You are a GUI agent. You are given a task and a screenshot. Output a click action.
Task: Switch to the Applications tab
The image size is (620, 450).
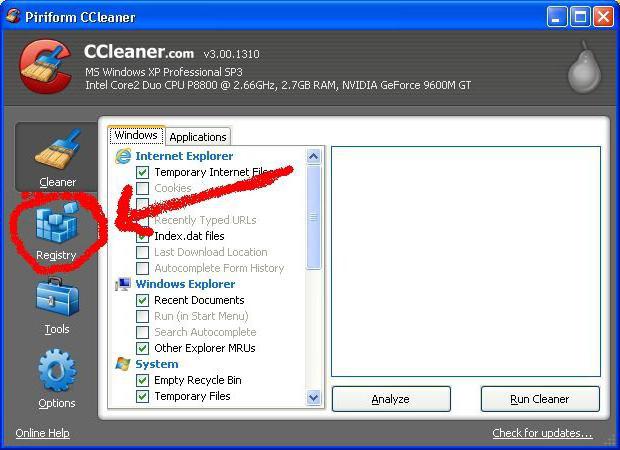(x=198, y=137)
